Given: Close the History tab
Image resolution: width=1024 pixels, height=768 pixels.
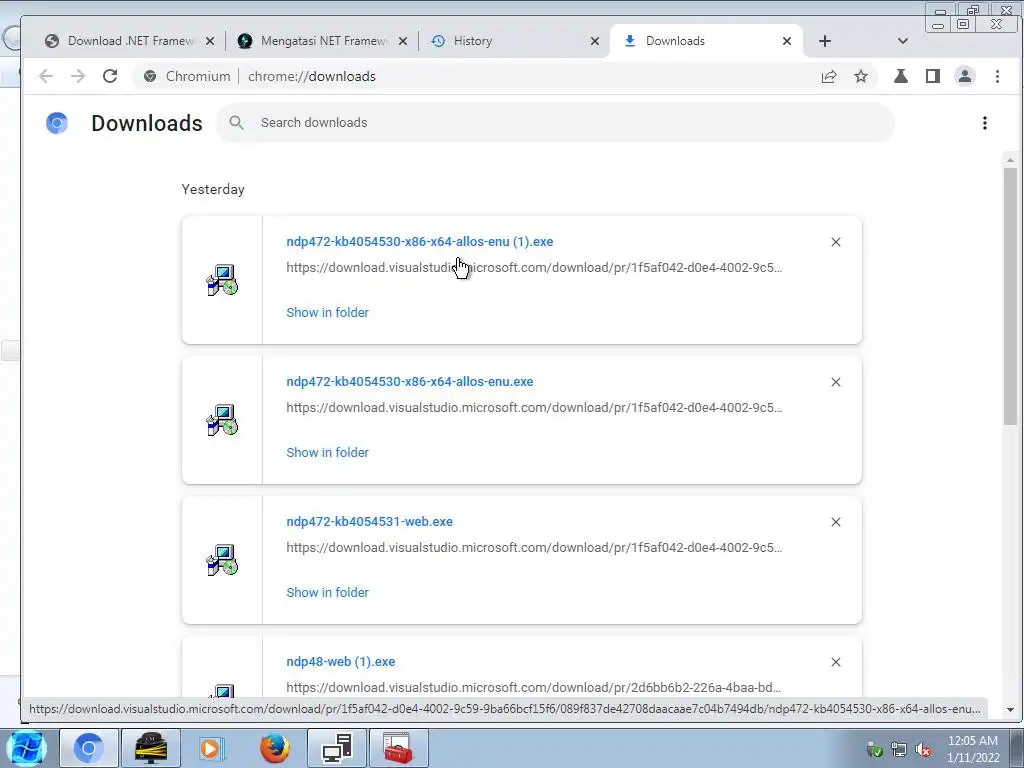Looking at the screenshot, I should [x=595, y=41].
